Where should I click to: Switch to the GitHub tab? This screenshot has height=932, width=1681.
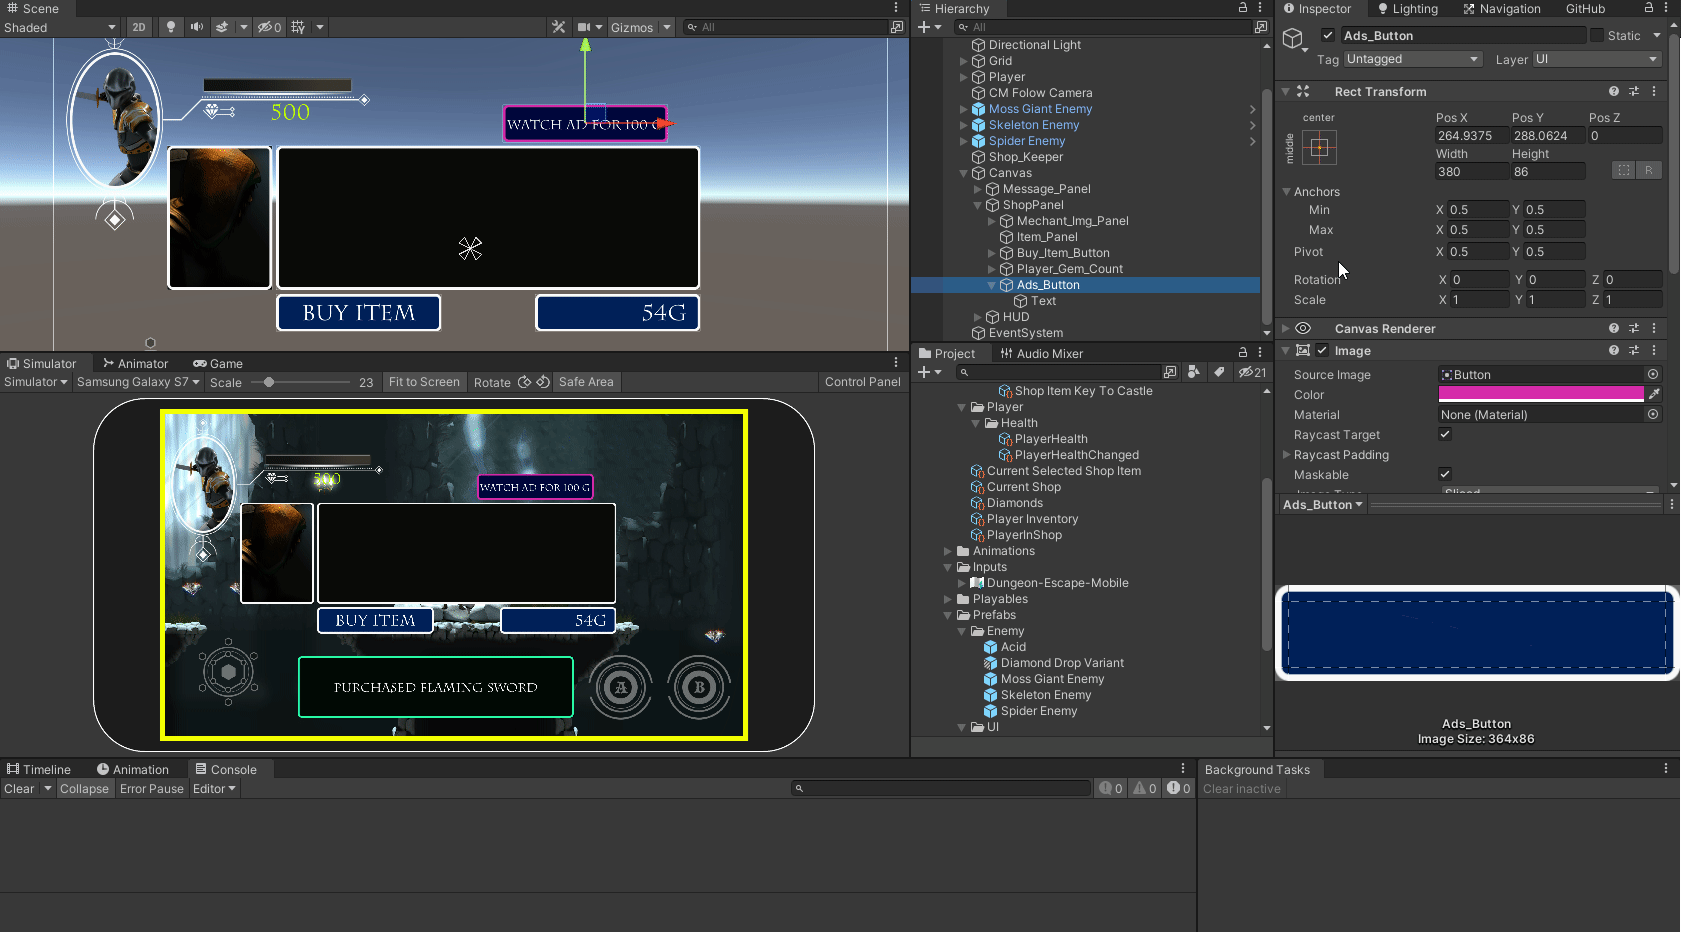coord(1585,8)
